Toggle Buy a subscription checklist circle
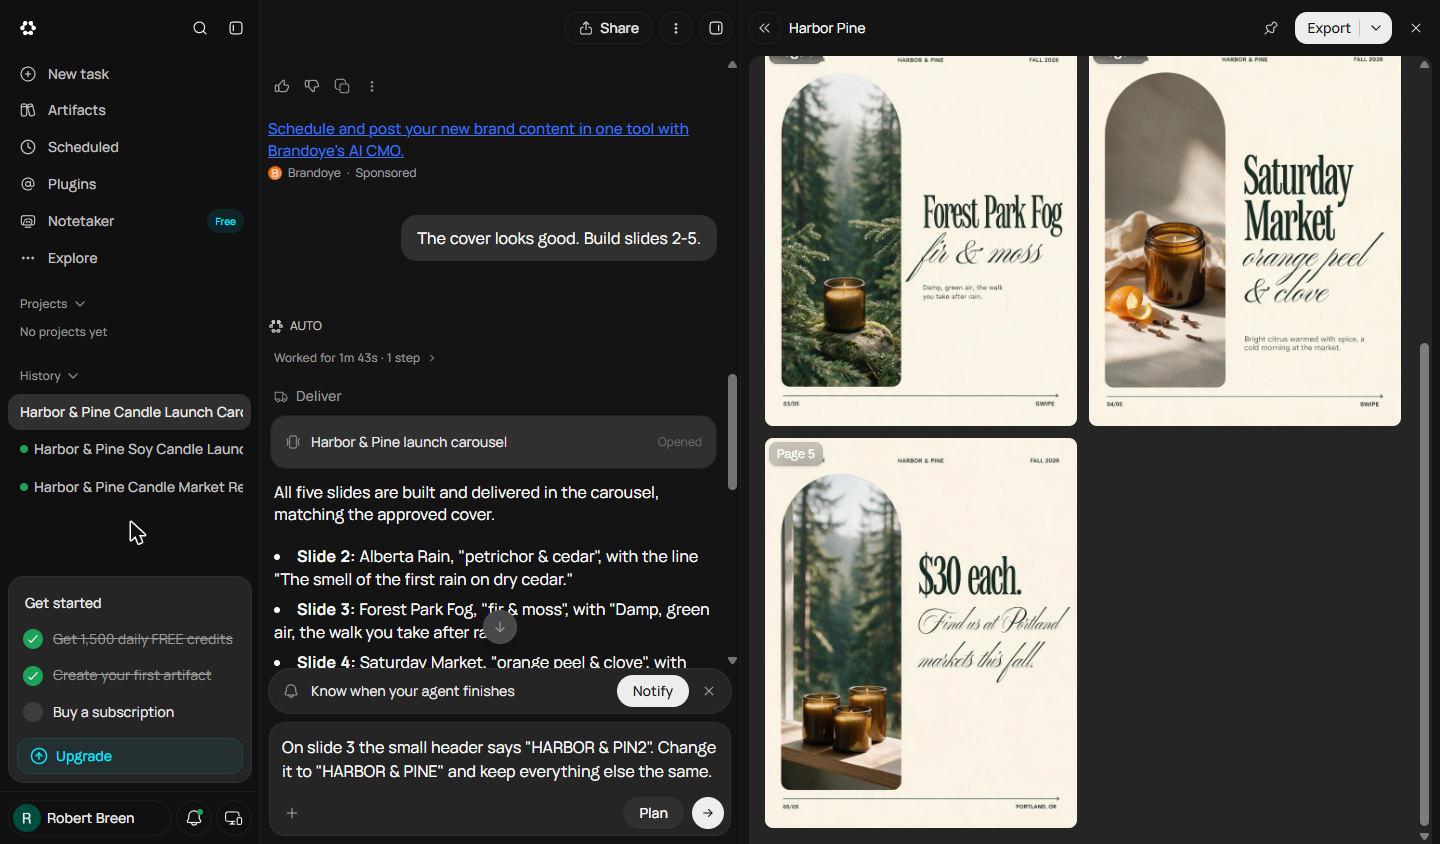 pyautogui.click(x=33, y=712)
